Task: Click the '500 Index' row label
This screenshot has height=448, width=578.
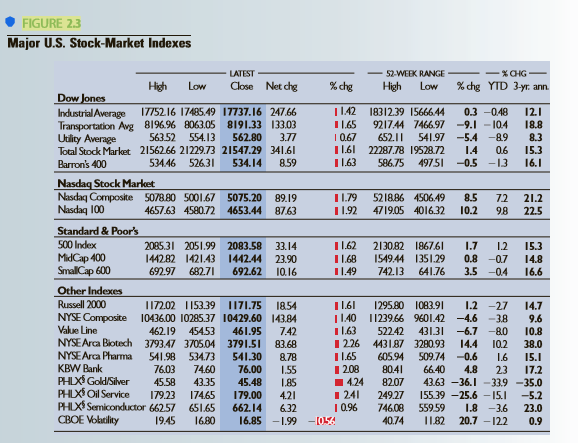Action: 77,245
